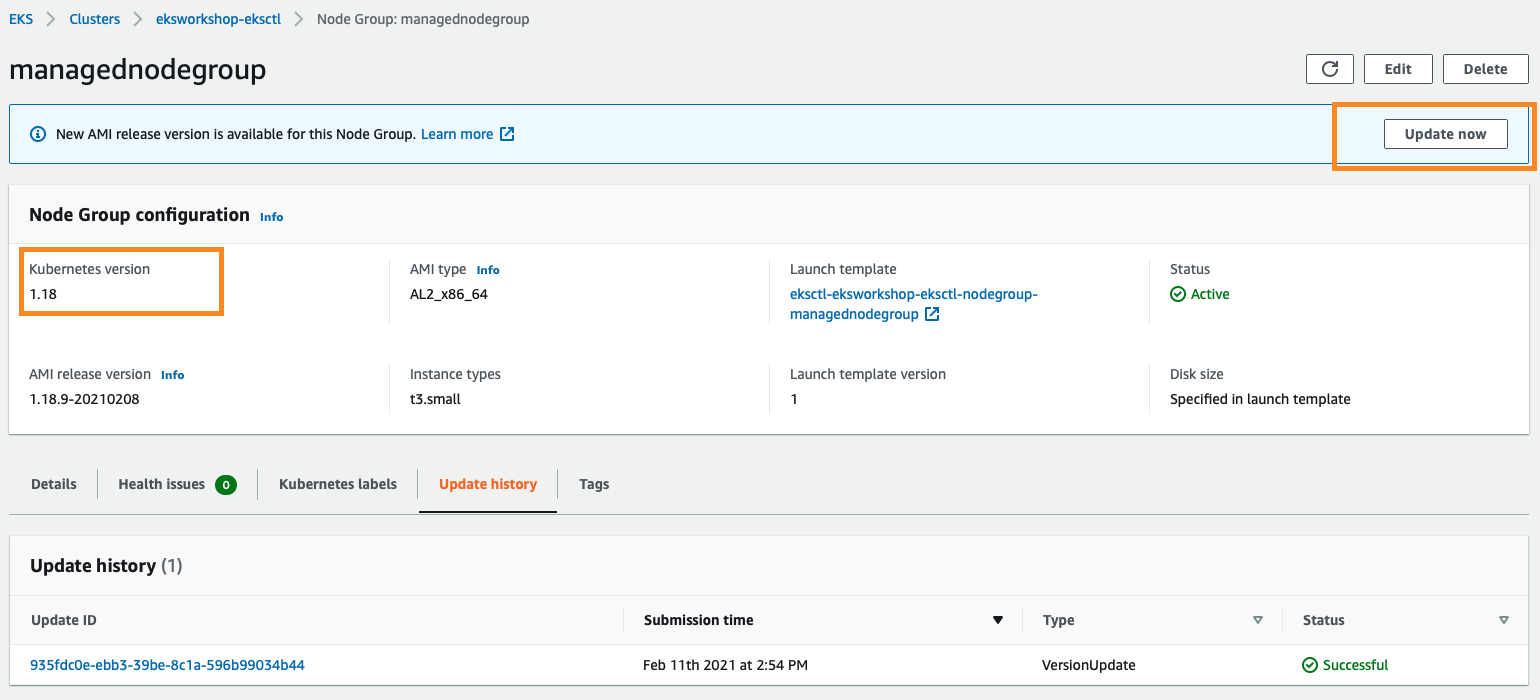The image size is (1540, 700).
Task: Click the external link icon beside Learn more
Action: 507,134
